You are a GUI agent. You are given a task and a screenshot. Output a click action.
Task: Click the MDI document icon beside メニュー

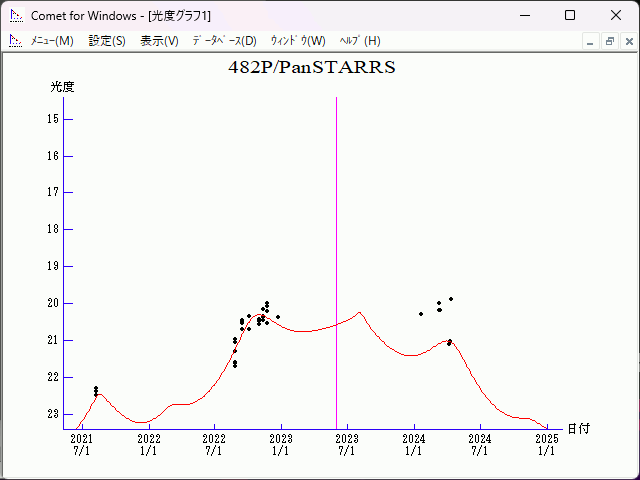point(15,41)
